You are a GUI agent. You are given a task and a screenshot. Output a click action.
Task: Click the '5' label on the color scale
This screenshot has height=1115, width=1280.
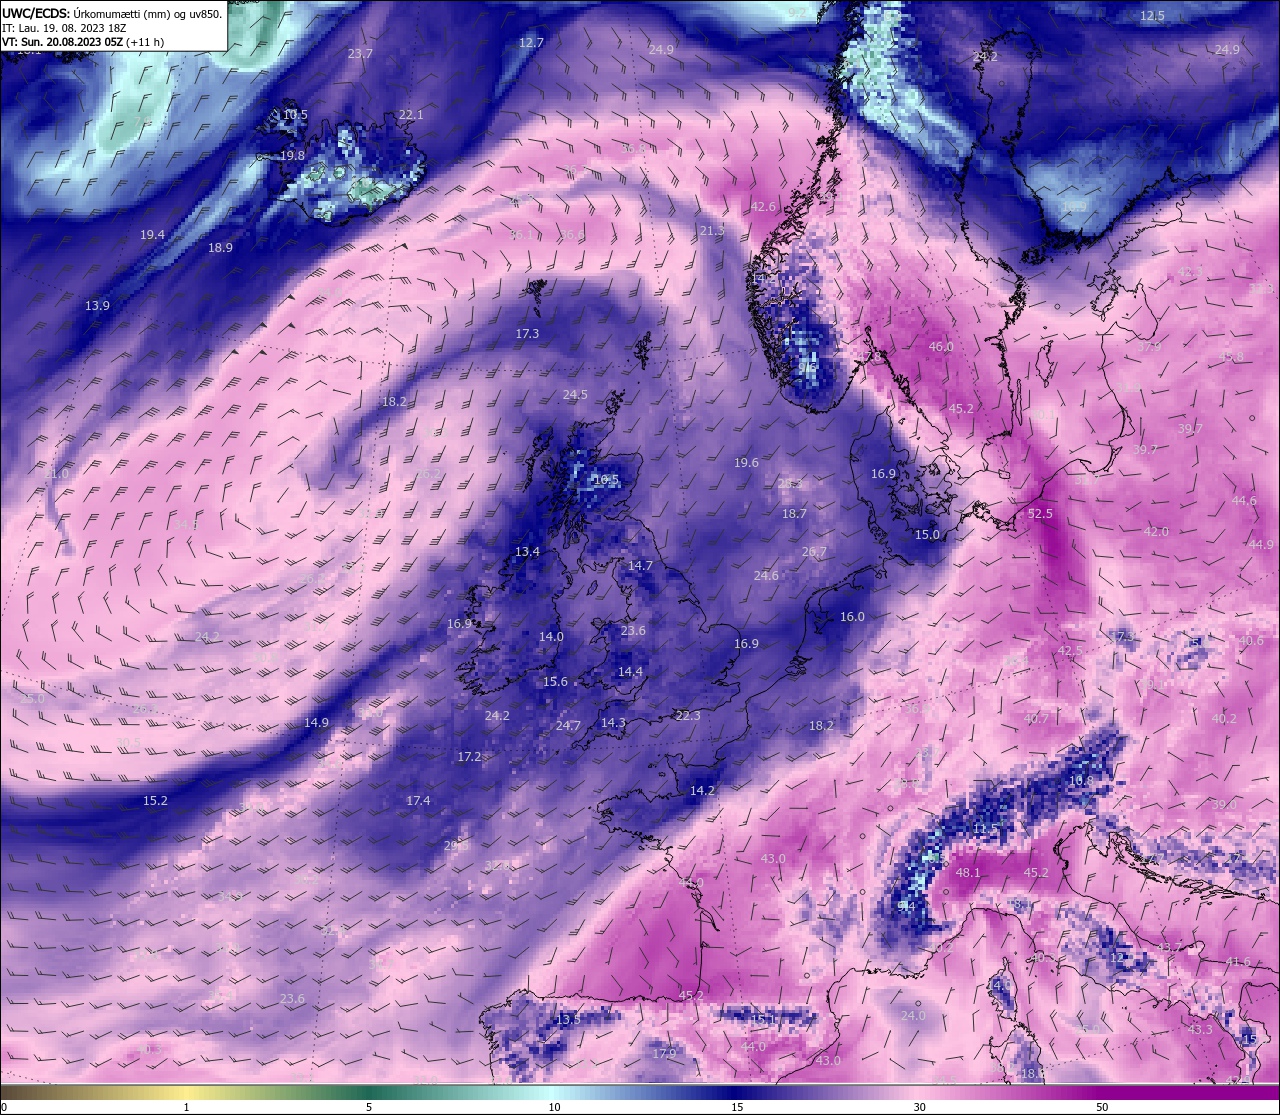click(x=369, y=1107)
